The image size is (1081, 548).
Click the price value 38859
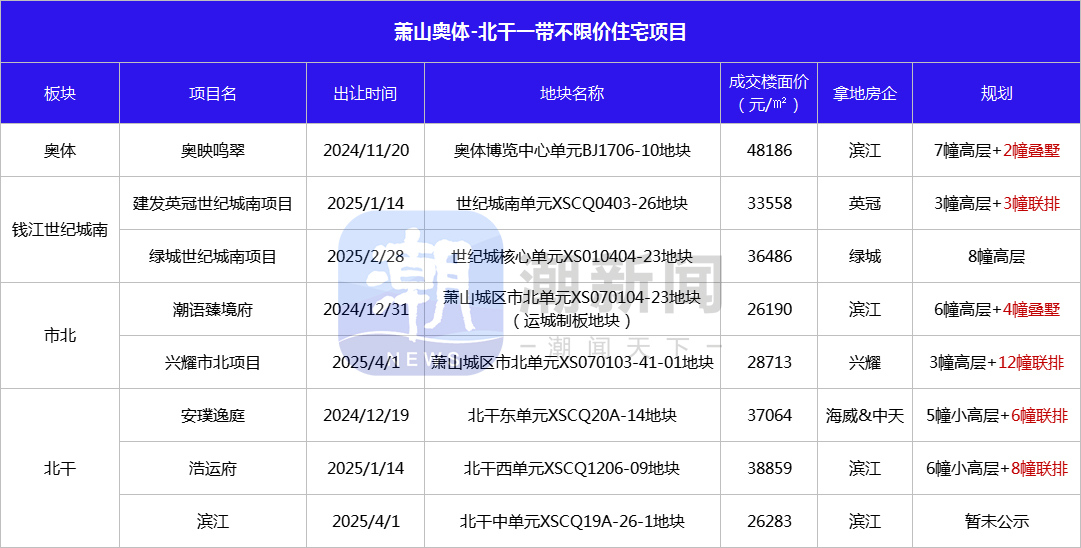coord(769,469)
